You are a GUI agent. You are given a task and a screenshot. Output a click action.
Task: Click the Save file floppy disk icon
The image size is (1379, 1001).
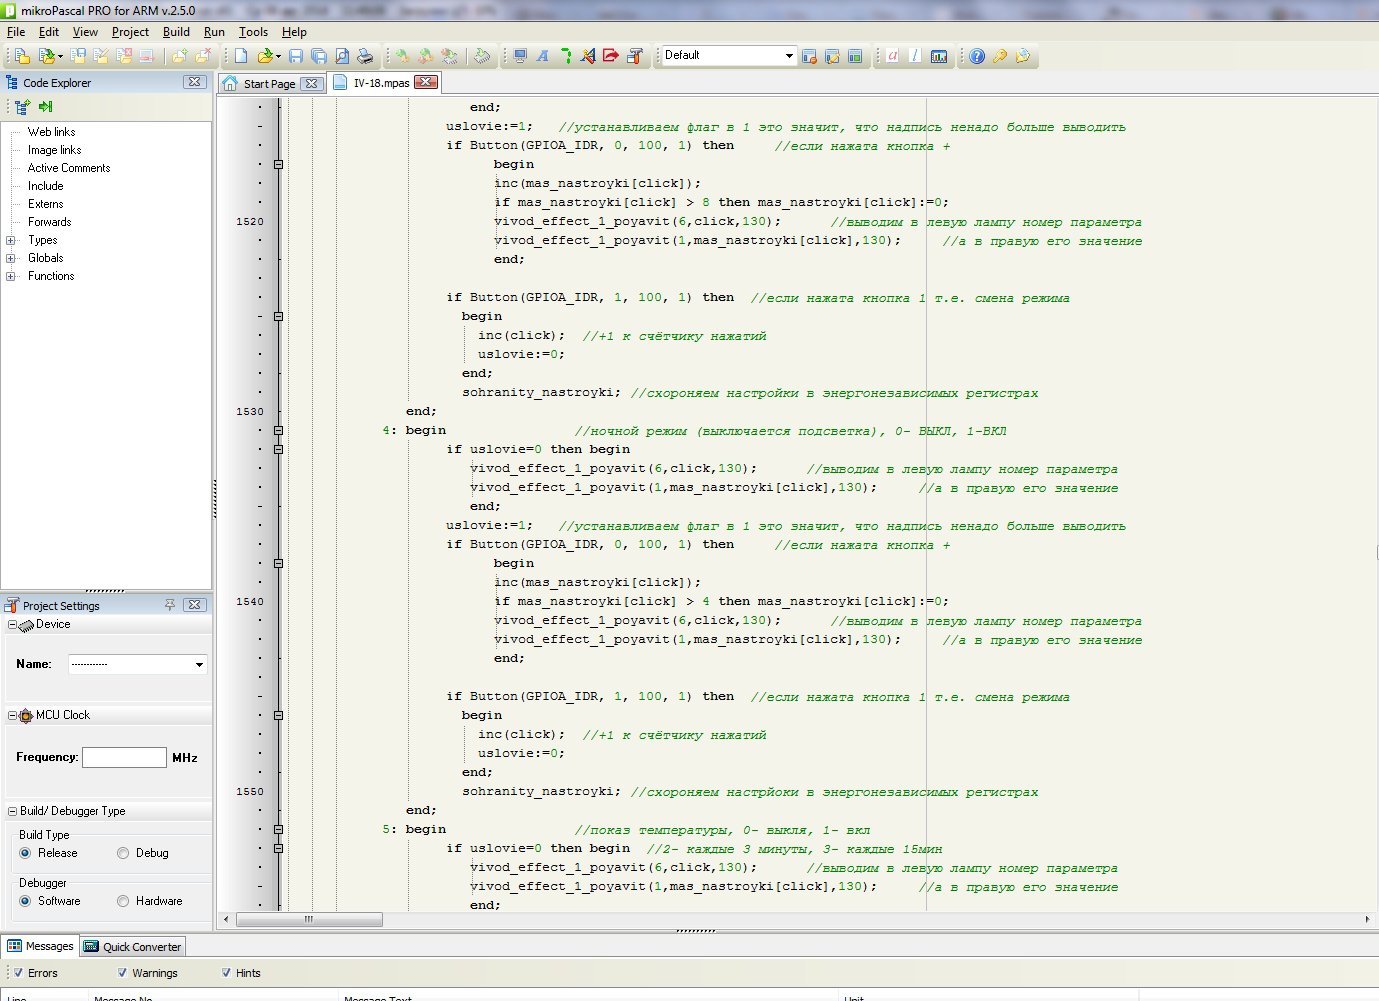296,56
